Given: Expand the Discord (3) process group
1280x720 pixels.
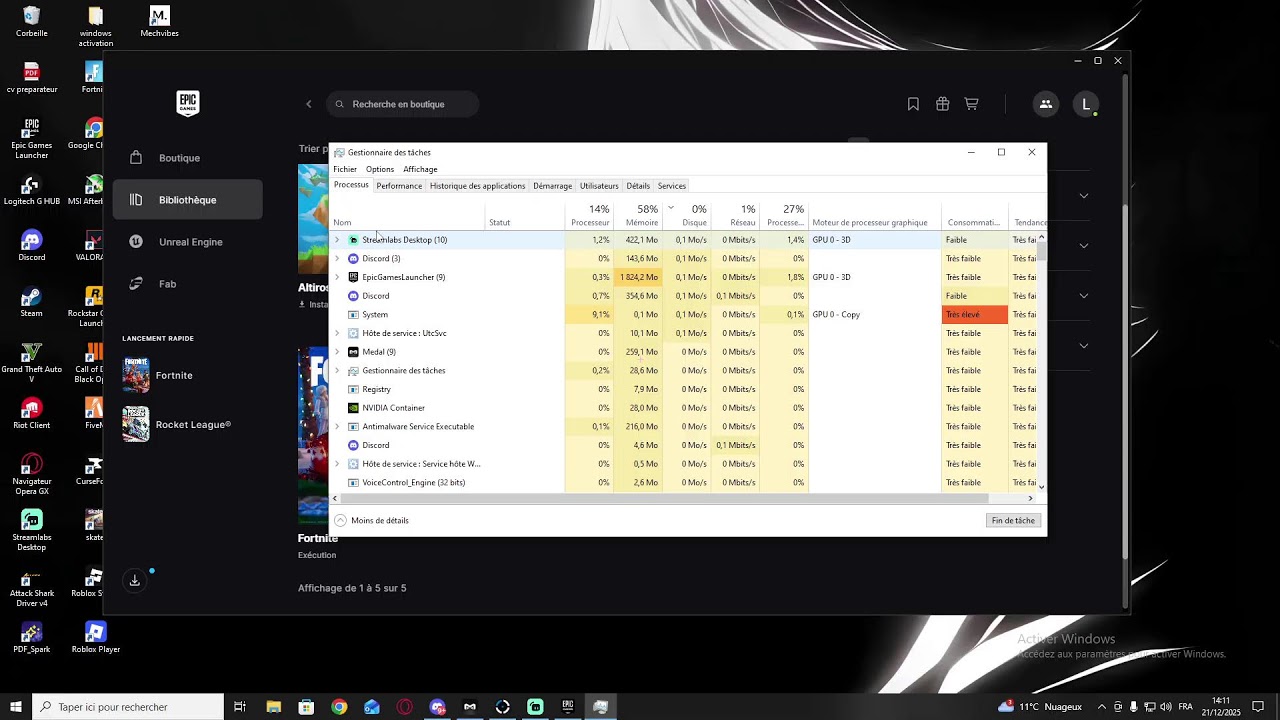Looking at the screenshot, I should click(337, 259).
